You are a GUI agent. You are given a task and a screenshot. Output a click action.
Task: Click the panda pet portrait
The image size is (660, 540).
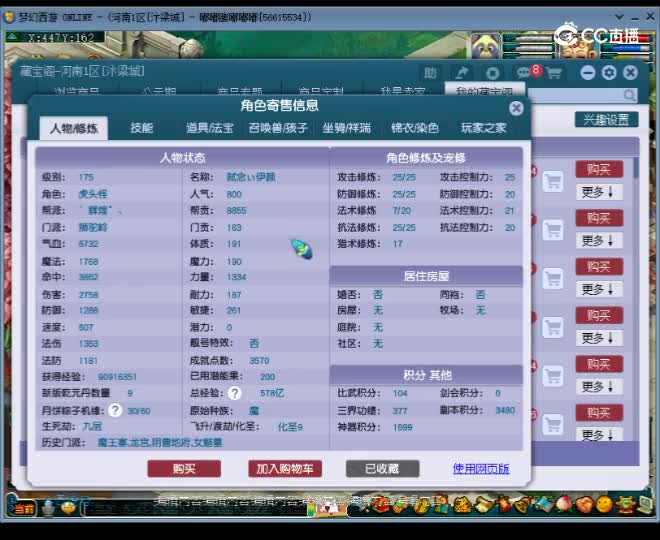coord(485,45)
